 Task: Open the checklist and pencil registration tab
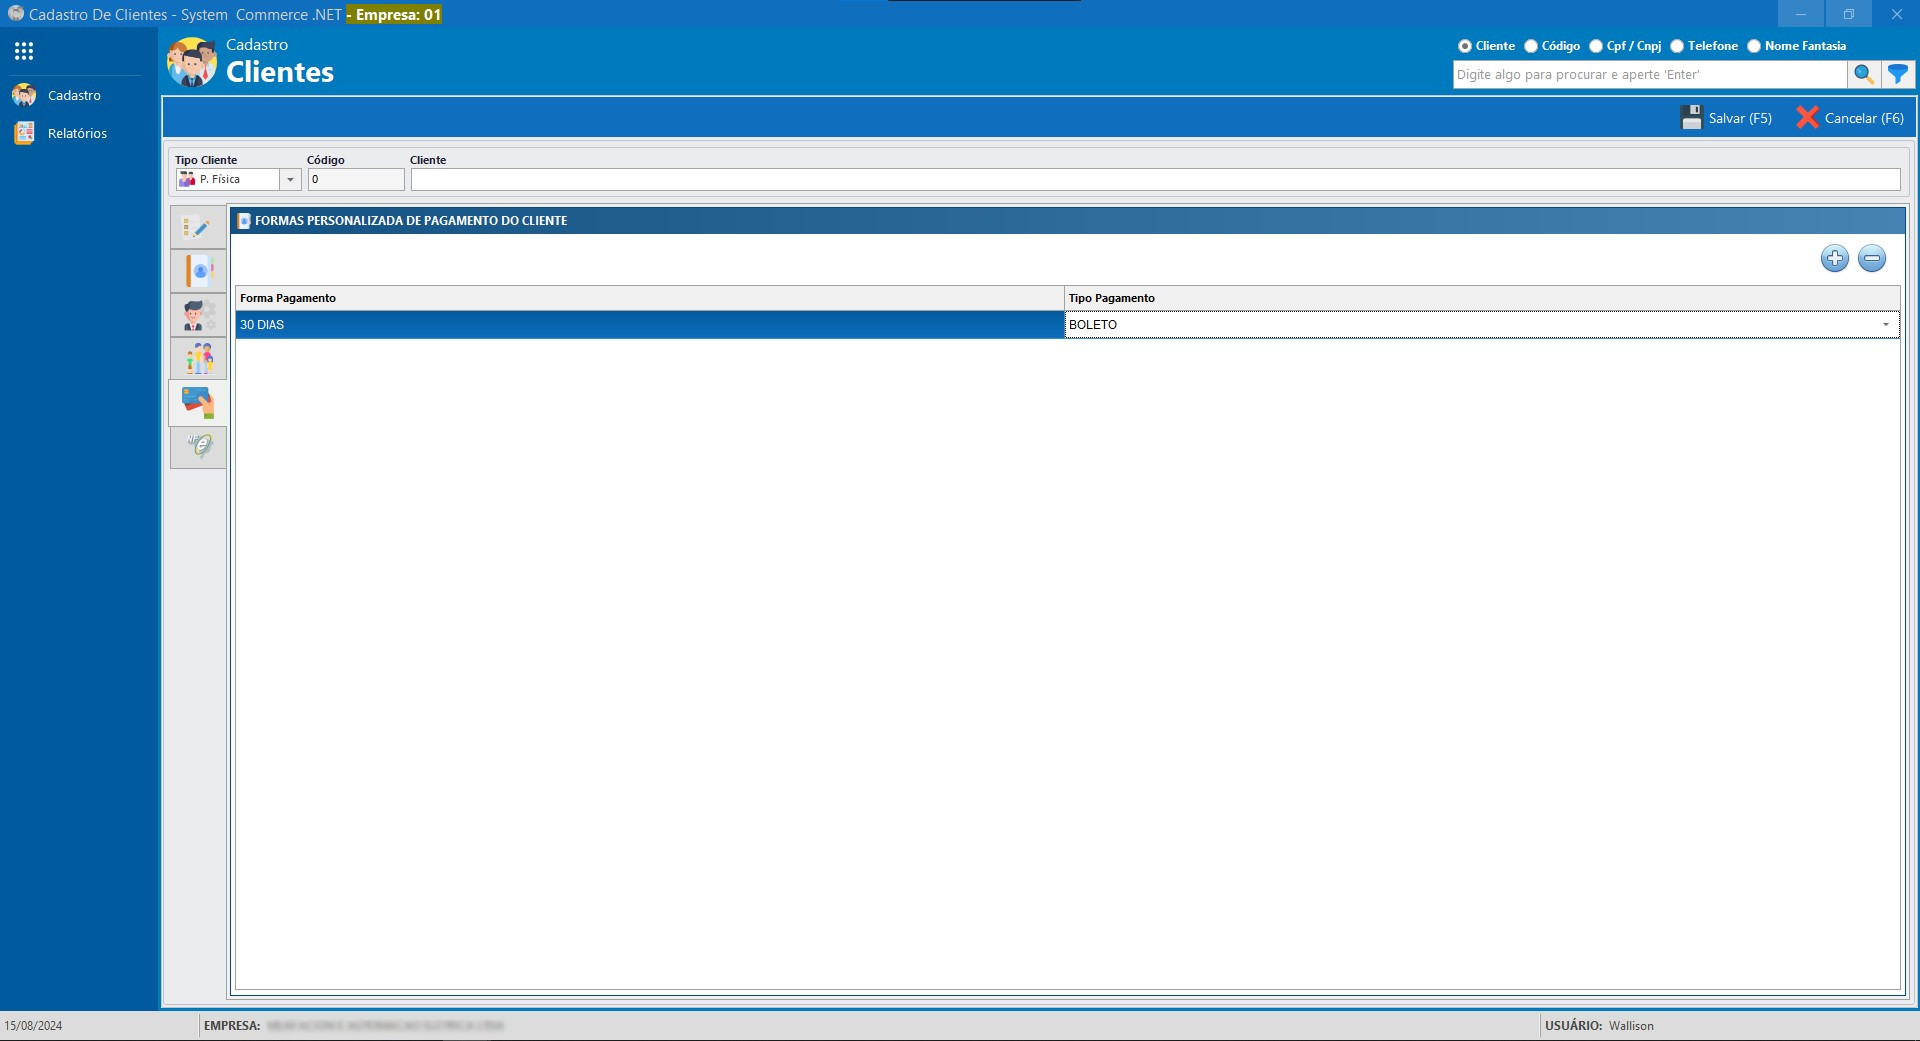click(198, 228)
